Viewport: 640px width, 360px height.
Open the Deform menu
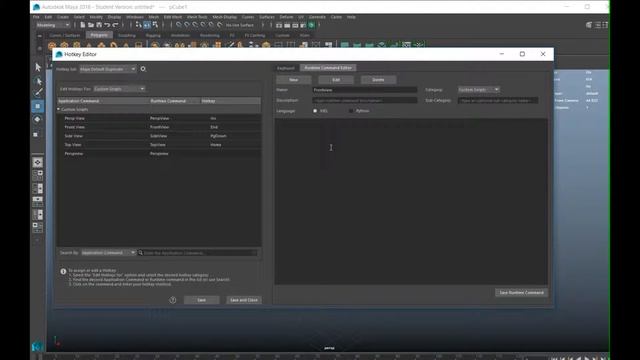[287, 17]
